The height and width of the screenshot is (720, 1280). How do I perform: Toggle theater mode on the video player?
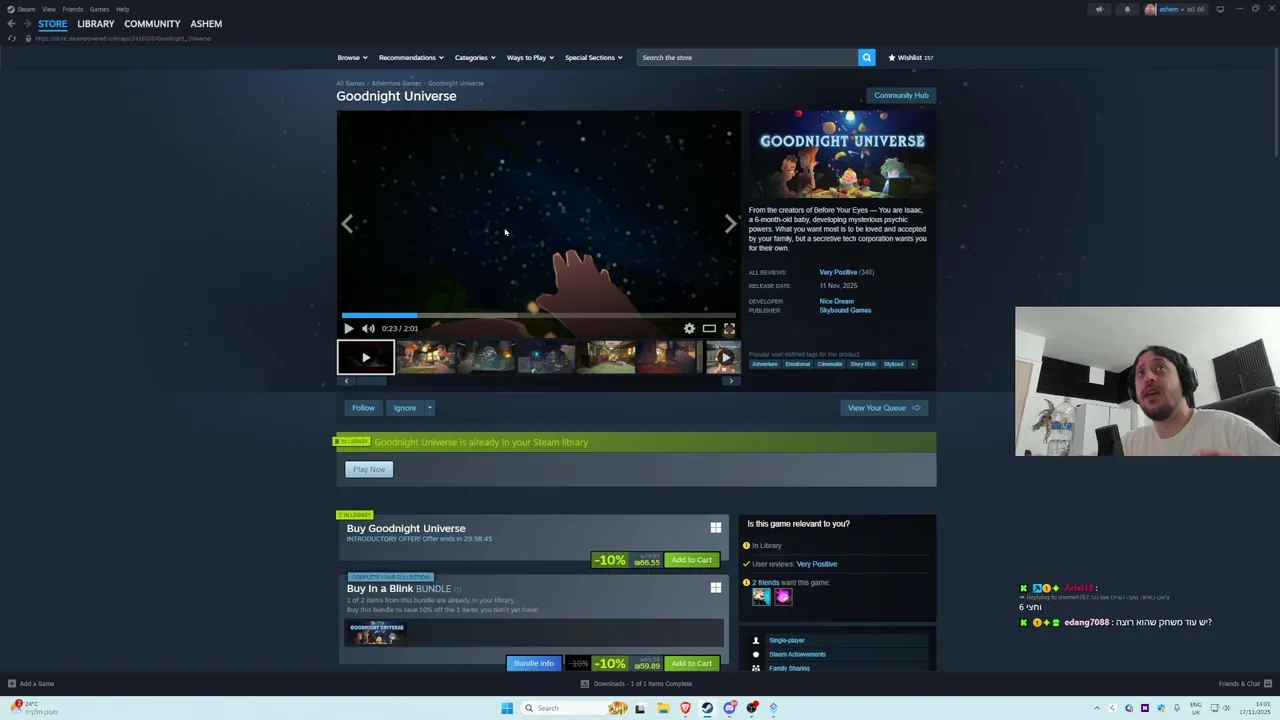pos(709,328)
